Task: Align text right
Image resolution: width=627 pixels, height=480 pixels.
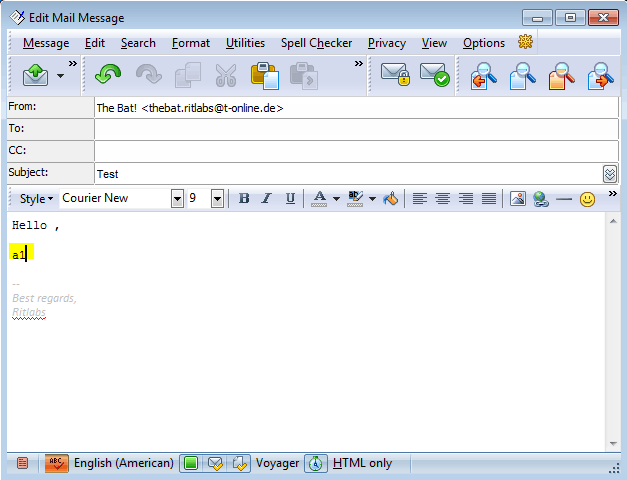Action: (x=466, y=198)
